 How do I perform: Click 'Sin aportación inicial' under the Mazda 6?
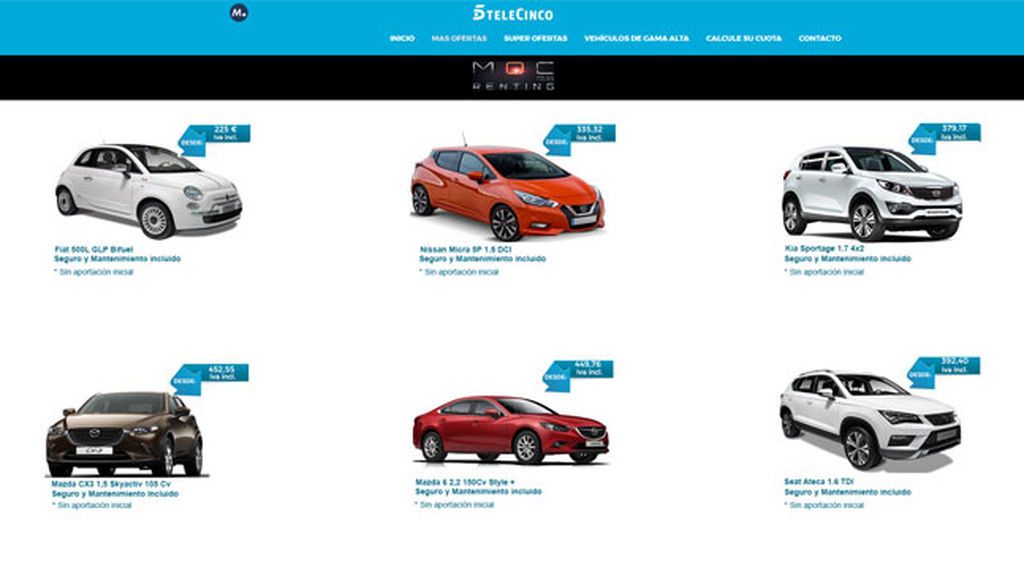(455, 505)
